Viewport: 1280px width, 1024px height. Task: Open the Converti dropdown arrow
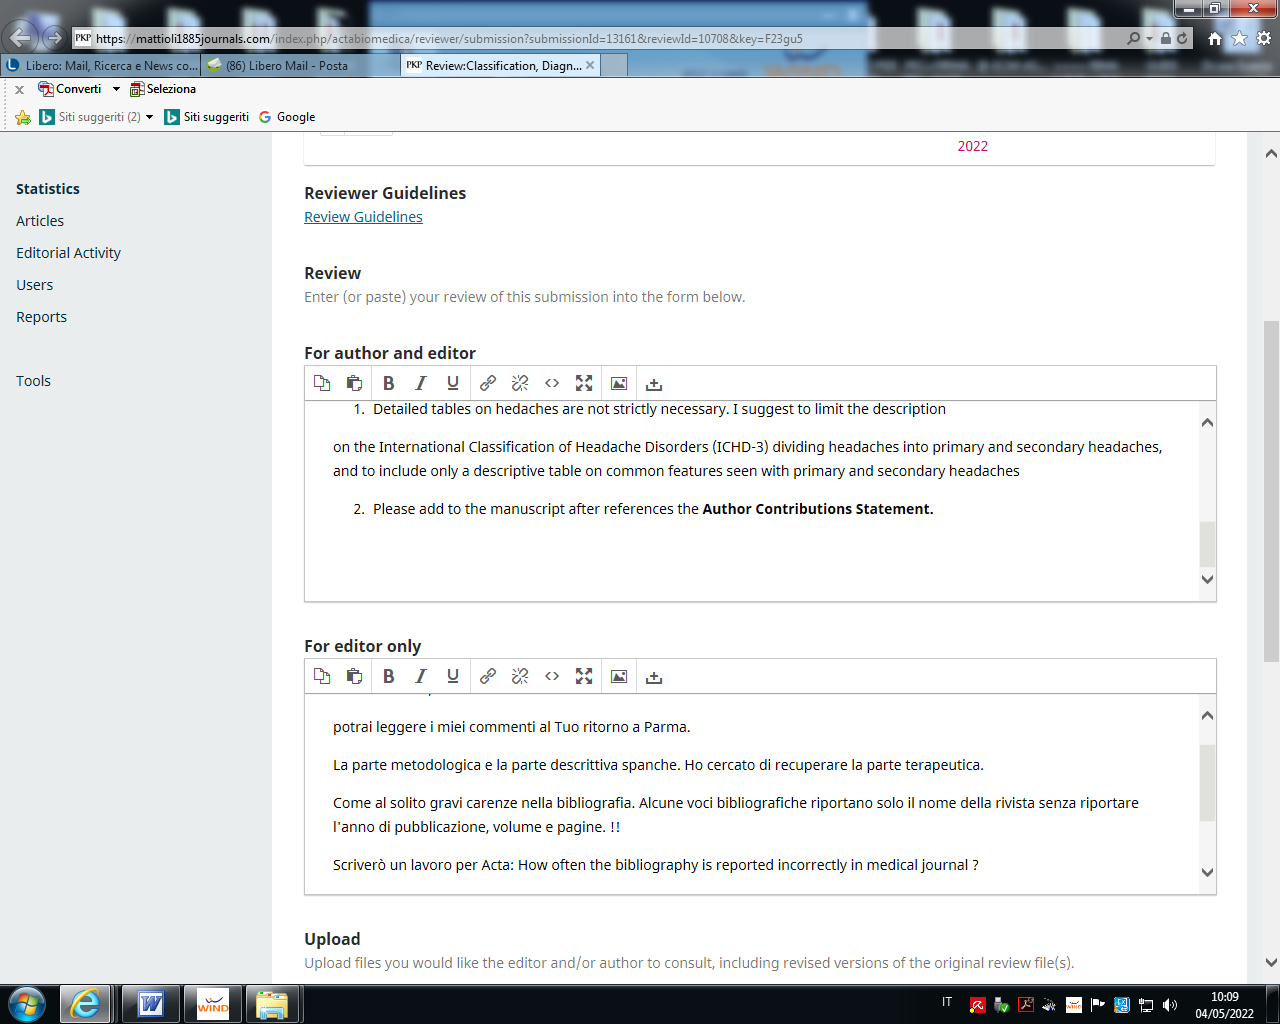point(116,89)
